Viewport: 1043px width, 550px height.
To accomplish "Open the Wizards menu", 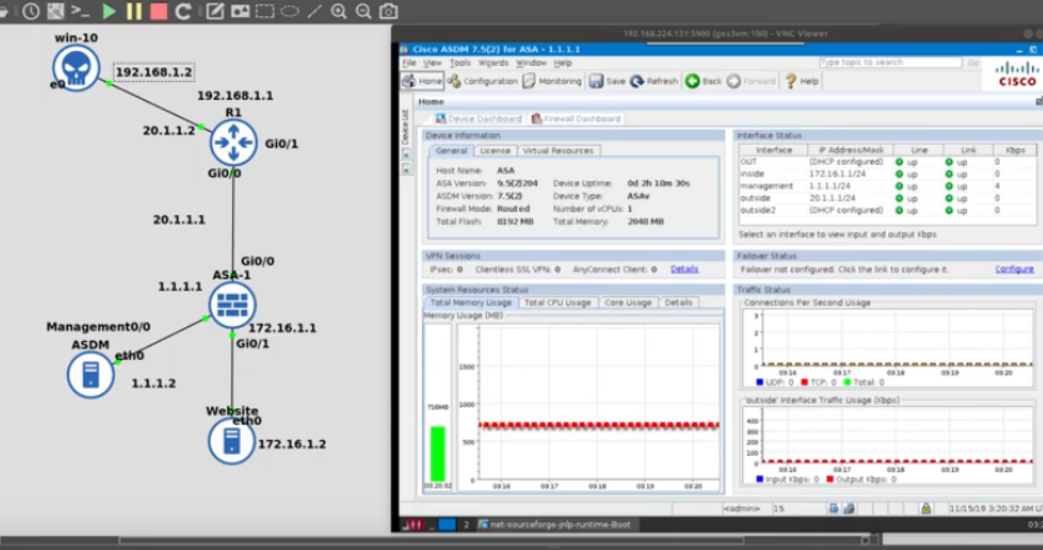I will pos(493,63).
